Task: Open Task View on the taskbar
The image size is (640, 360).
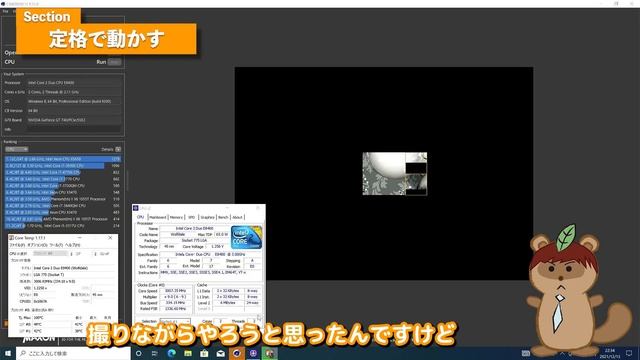Action: point(155,353)
